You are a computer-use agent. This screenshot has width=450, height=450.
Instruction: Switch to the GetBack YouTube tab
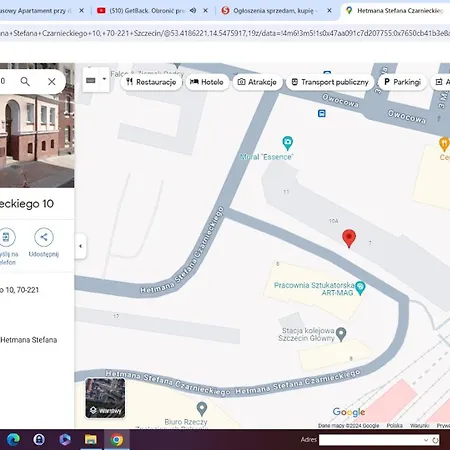tap(147, 11)
